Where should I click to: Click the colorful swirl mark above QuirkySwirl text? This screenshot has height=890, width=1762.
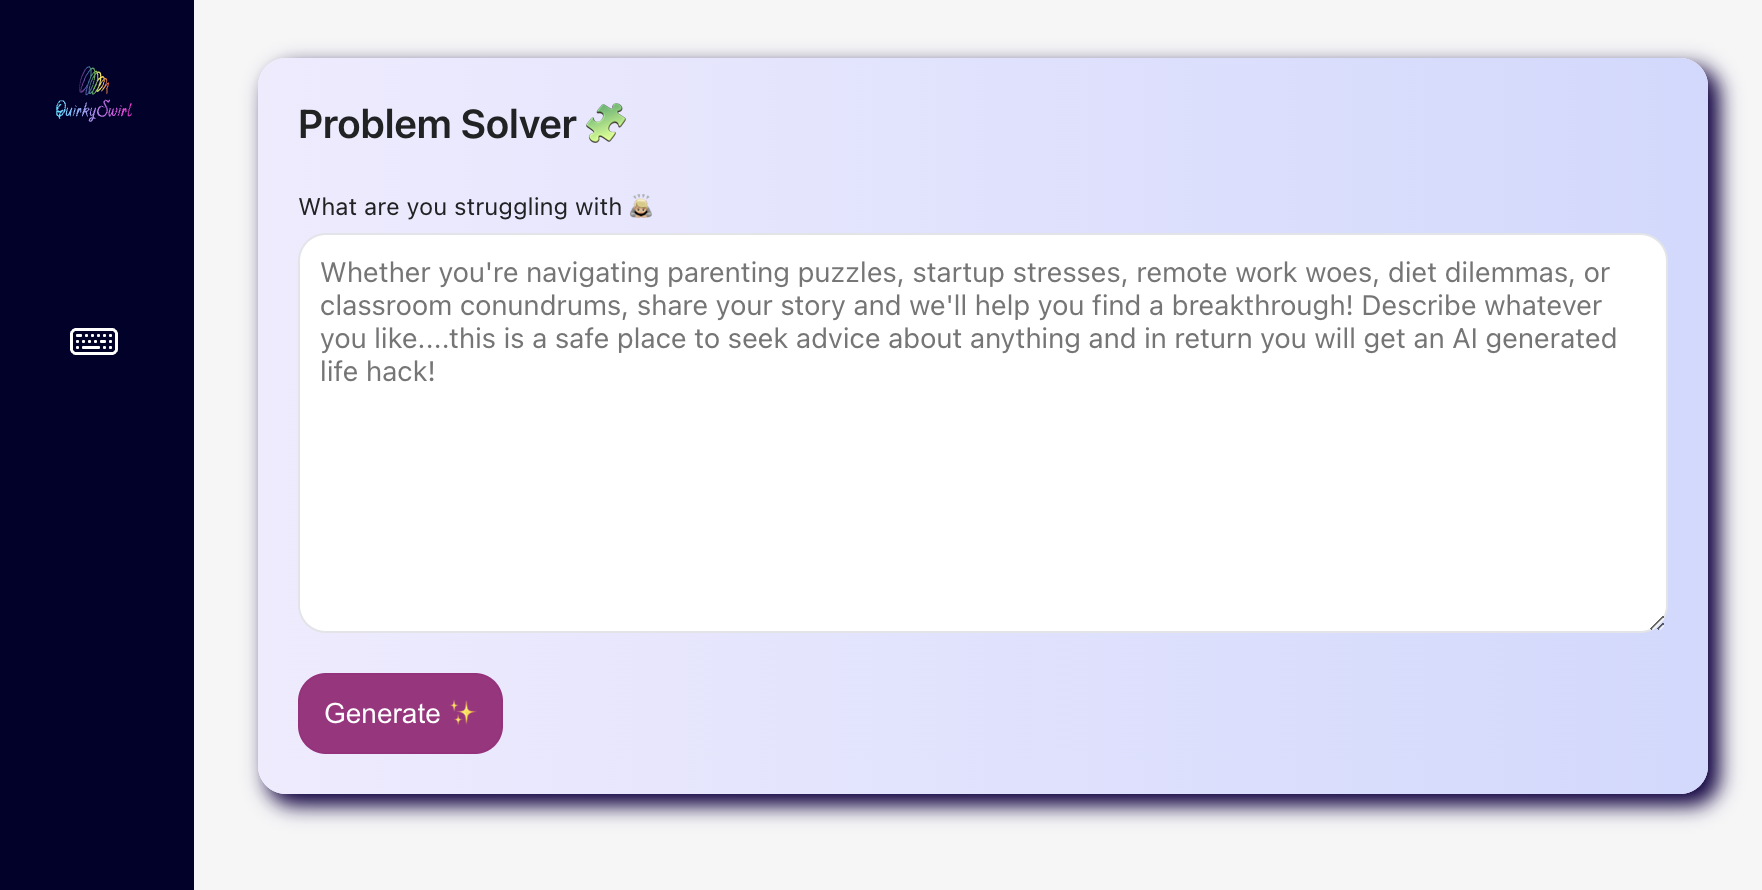[92, 81]
